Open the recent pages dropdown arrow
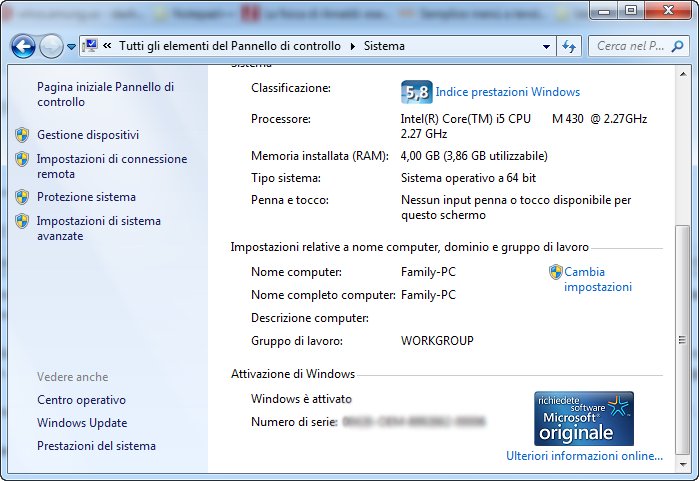Screen dimensions: 699x481 [x=71, y=46]
